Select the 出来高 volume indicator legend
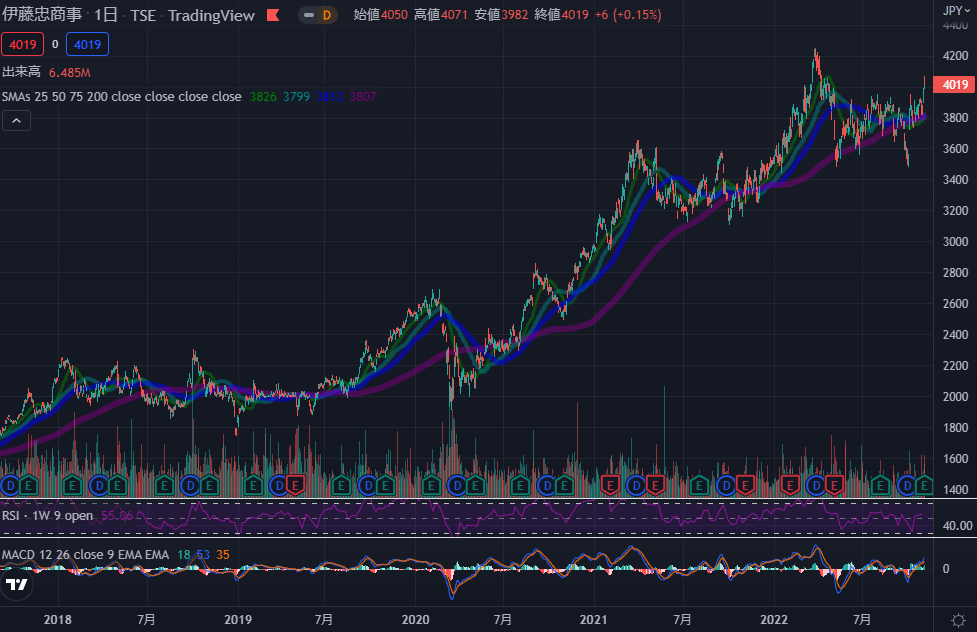 [x=21, y=72]
